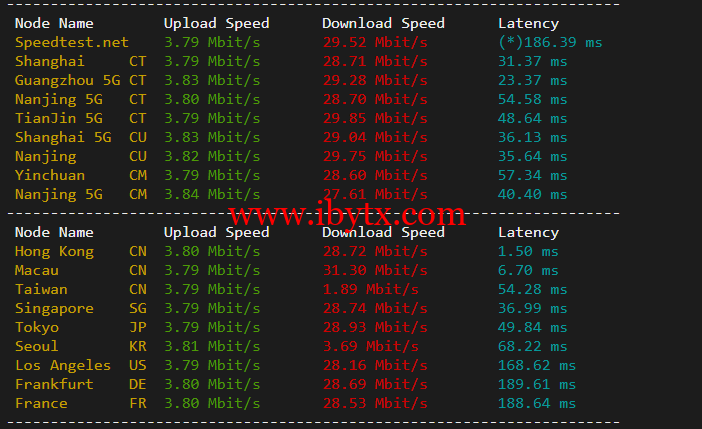Click the first Node Name column header
Screen dimensions: 702x429
pyautogui.click(x=54, y=23)
